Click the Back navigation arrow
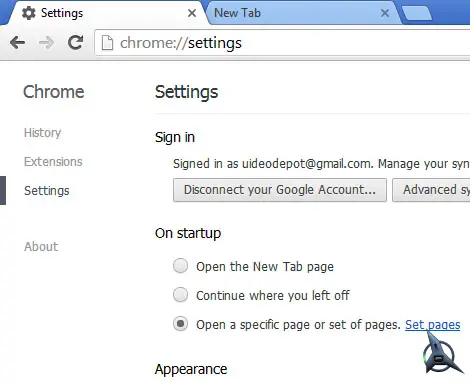 point(17,43)
